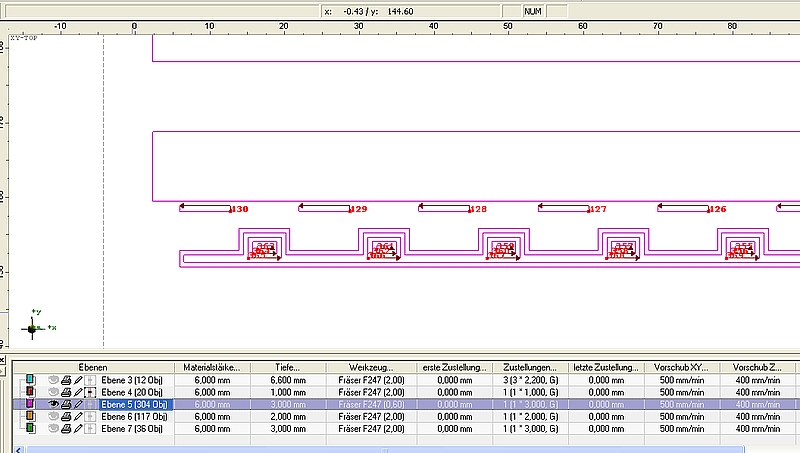Click Materialstärke 6,000 mm of Ebene 7
Image resolution: width=800 pixels, height=453 pixels.
point(212,429)
